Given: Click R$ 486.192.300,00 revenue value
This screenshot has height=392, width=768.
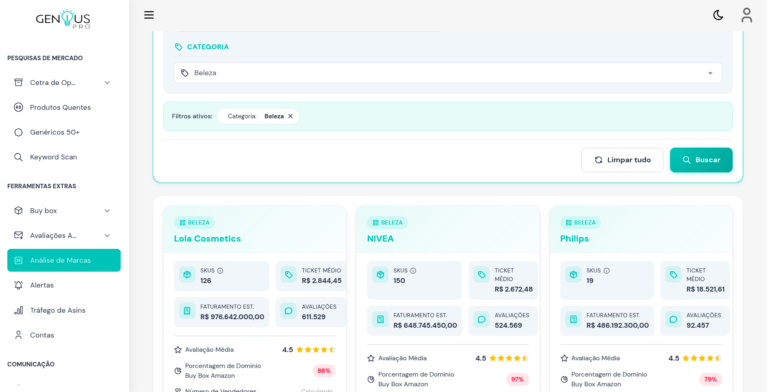Looking at the screenshot, I should [x=618, y=325].
